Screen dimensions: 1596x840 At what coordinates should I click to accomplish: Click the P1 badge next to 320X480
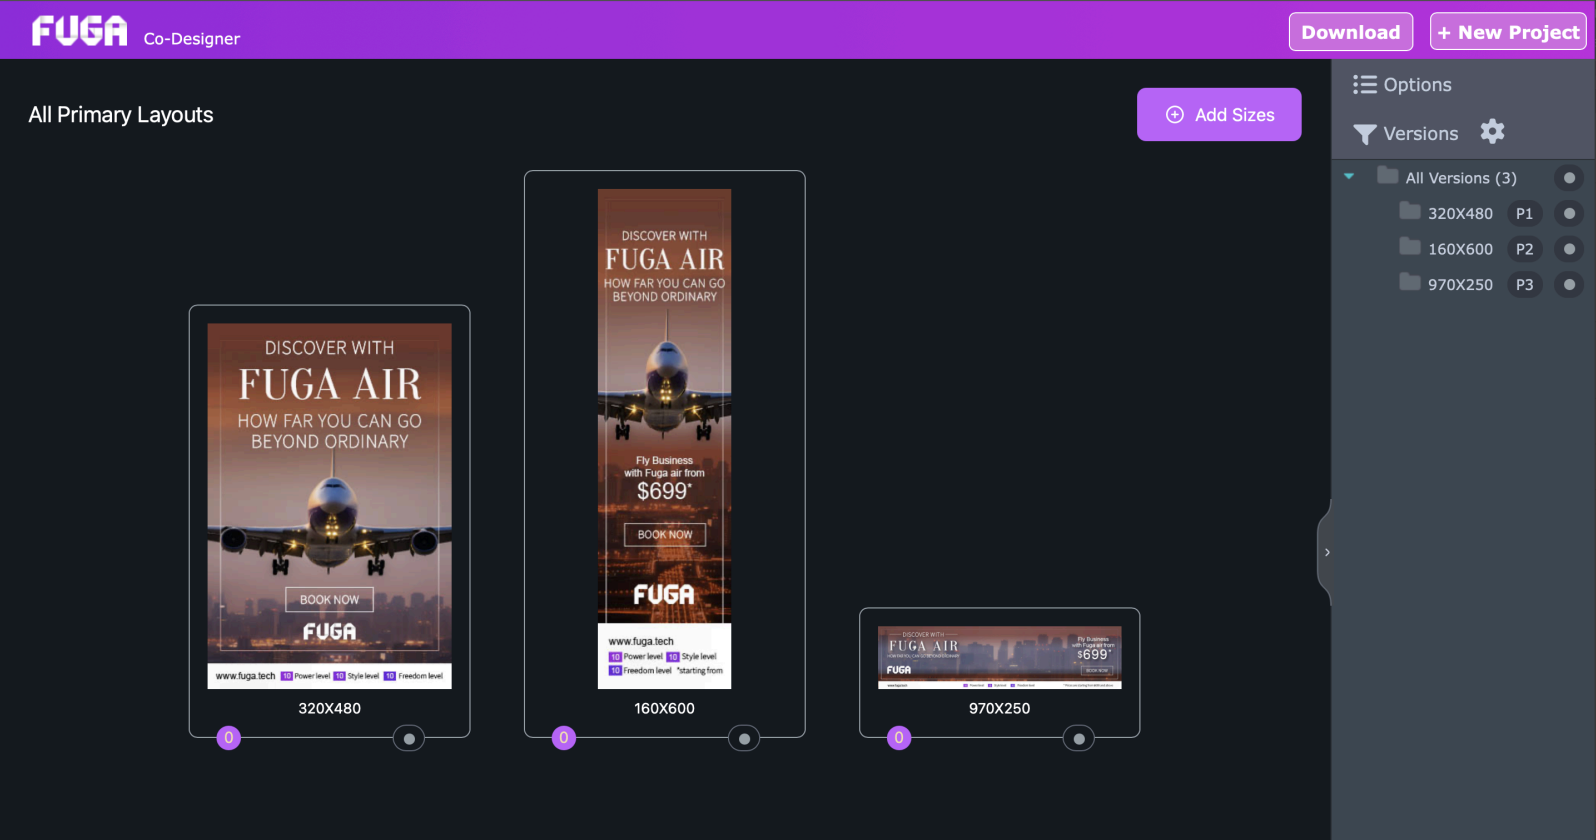[x=1524, y=213]
